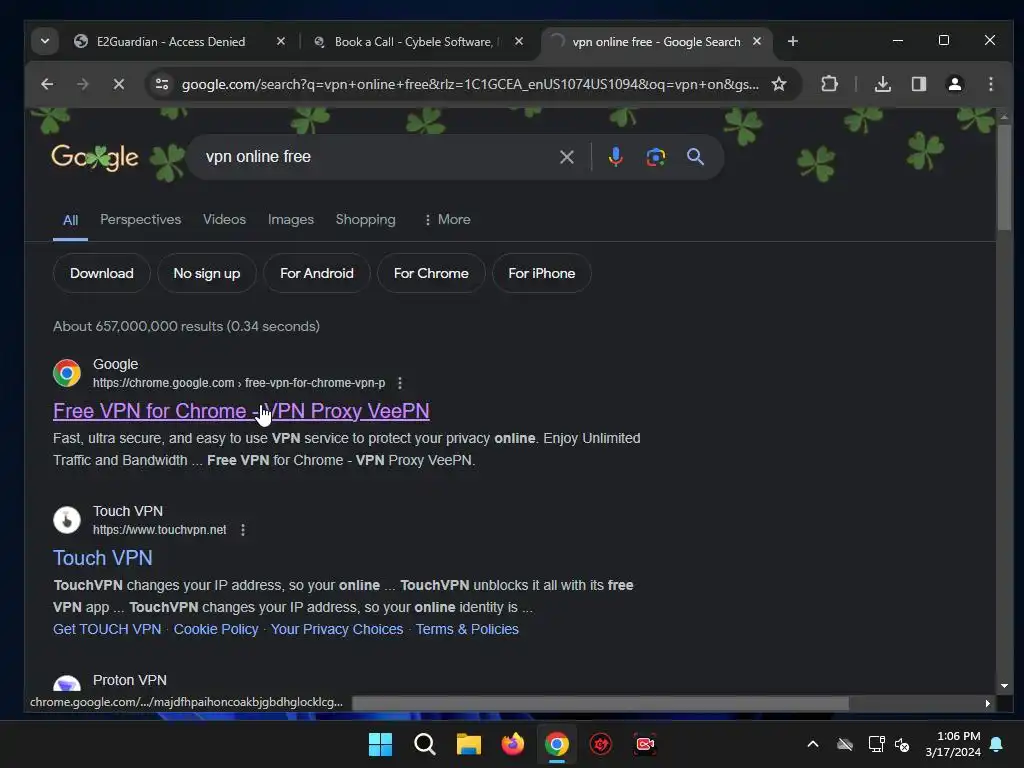Click Chrome icon in taskbar
The height and width of the screenshot is (768, 1024).
click(556, 744)
